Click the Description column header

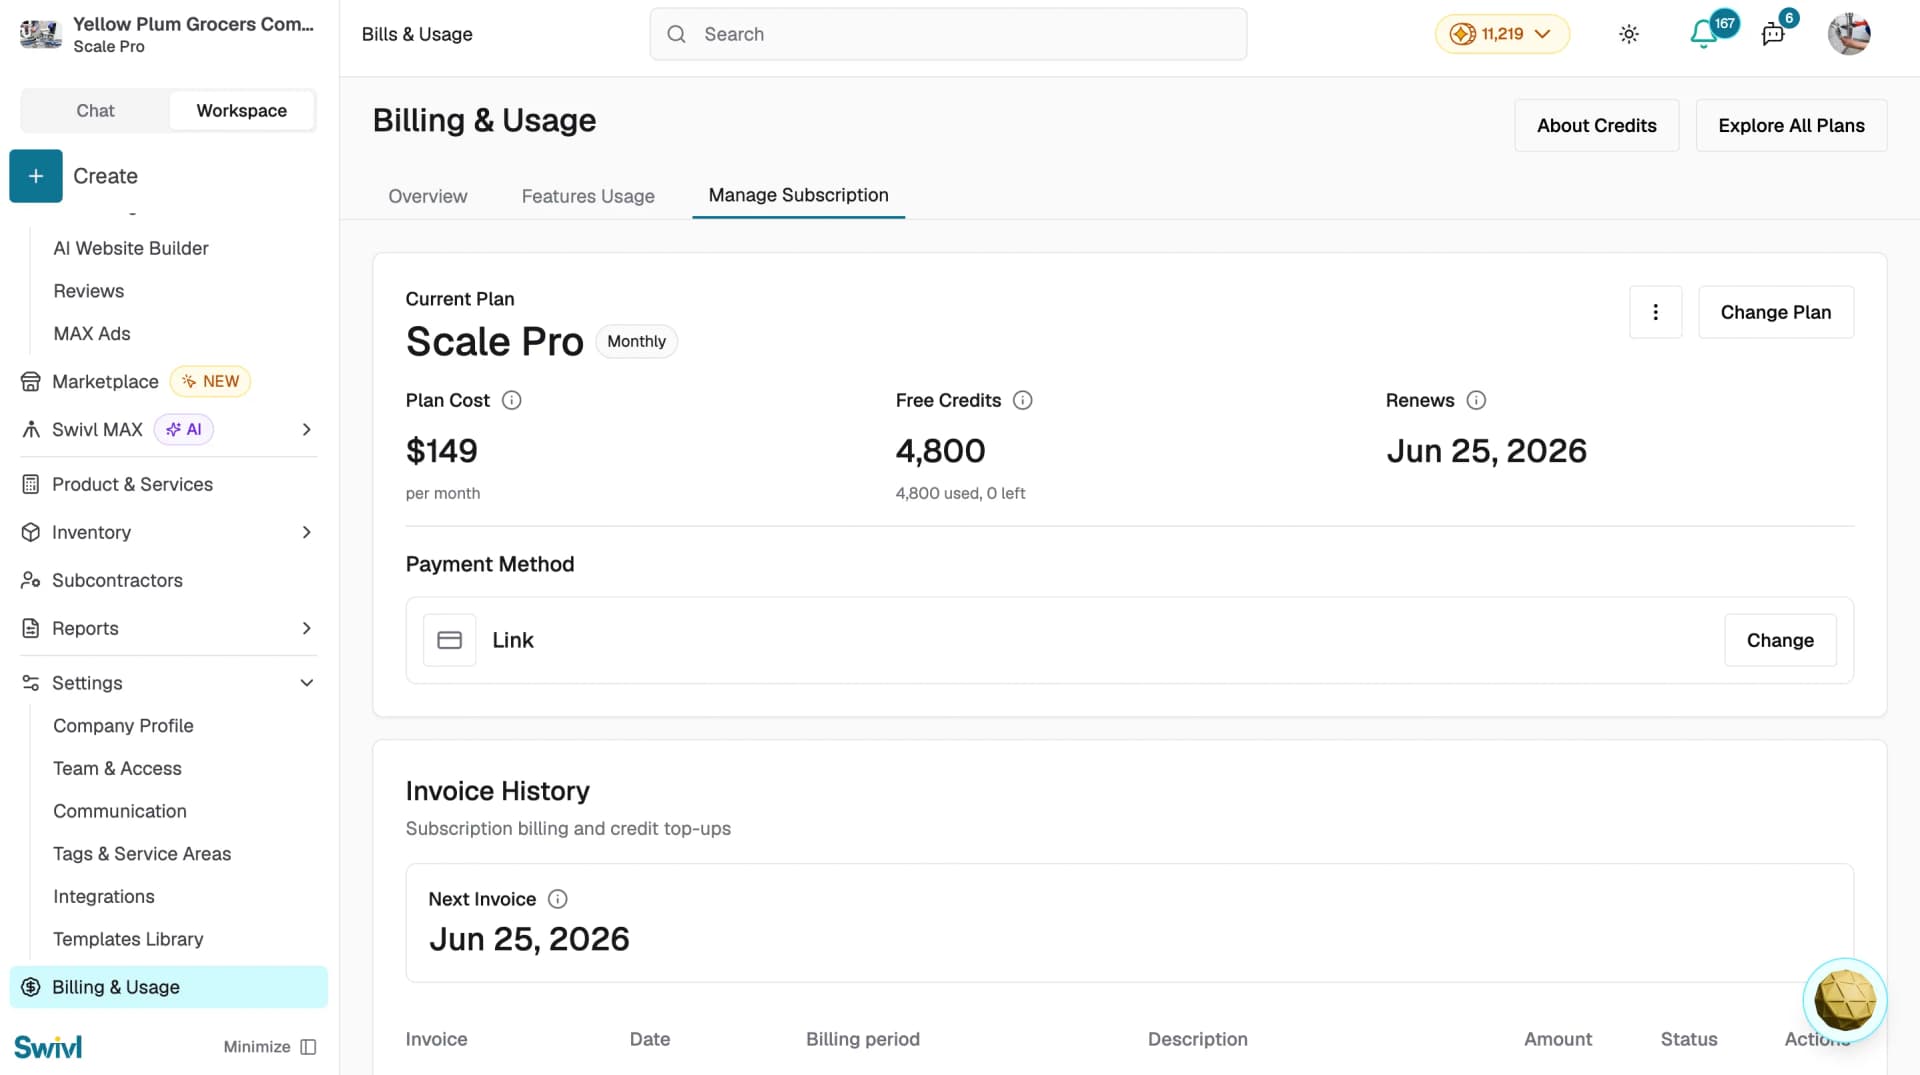[1198, 1039]
